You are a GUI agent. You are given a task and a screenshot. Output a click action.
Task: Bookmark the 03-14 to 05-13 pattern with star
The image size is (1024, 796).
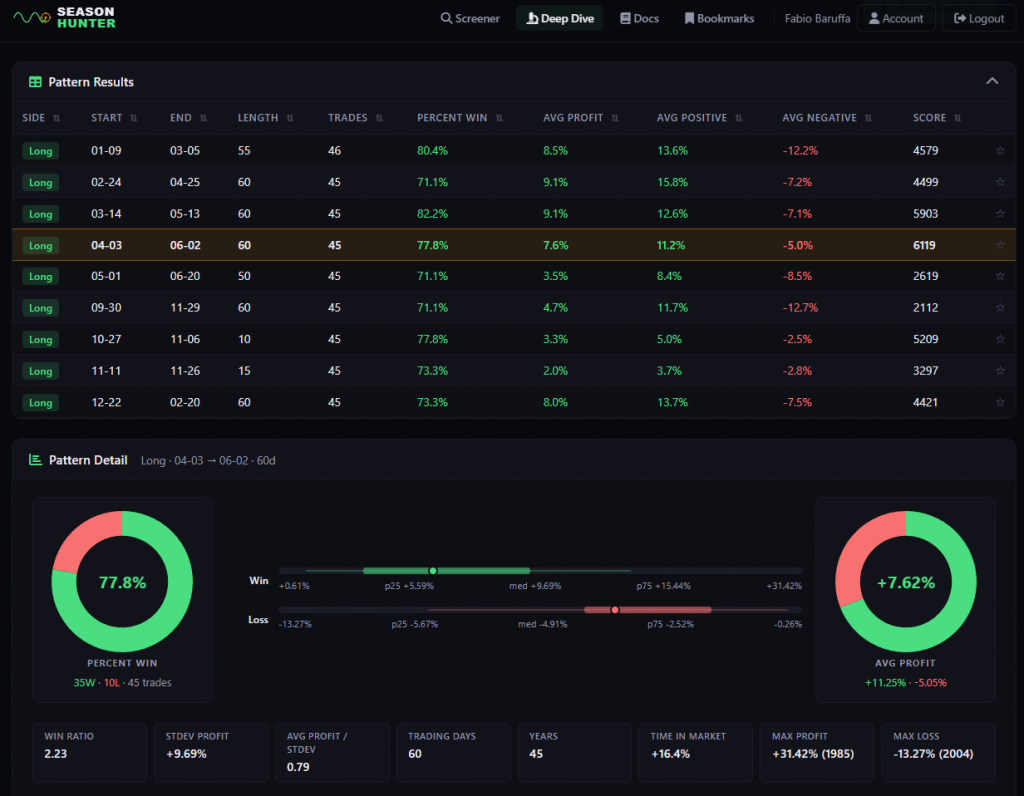pyautogui.click(x=1000, y=214)
